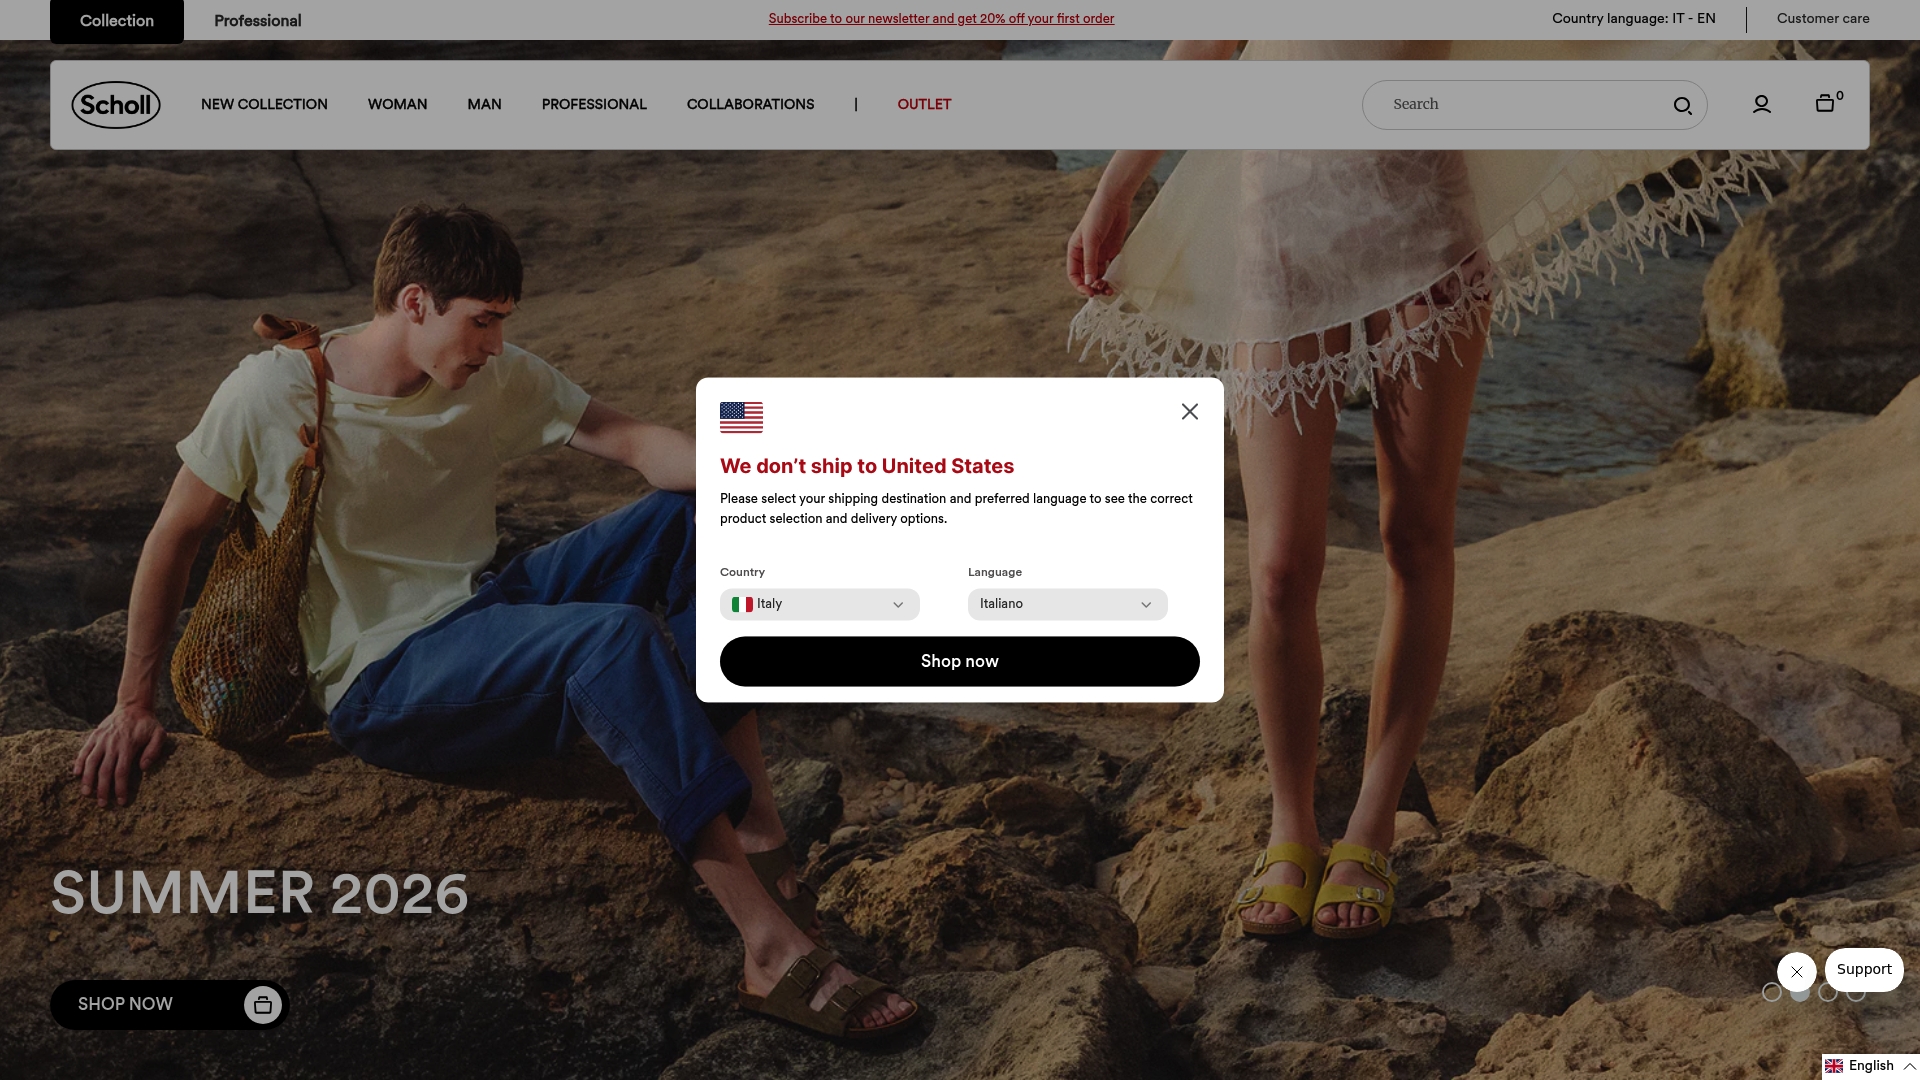Close the shipping destination popup
The height and width of the screenshot is (1080, 1920).
coord(1190,412)
